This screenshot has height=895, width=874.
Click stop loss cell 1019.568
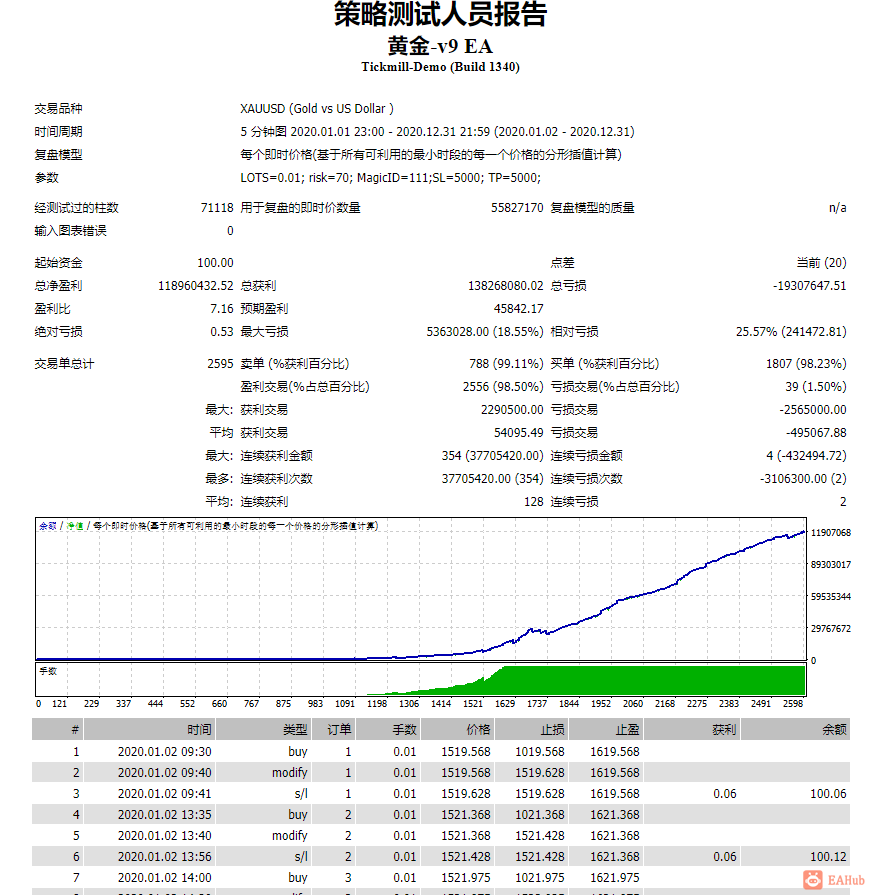click(x=540, y=752)
